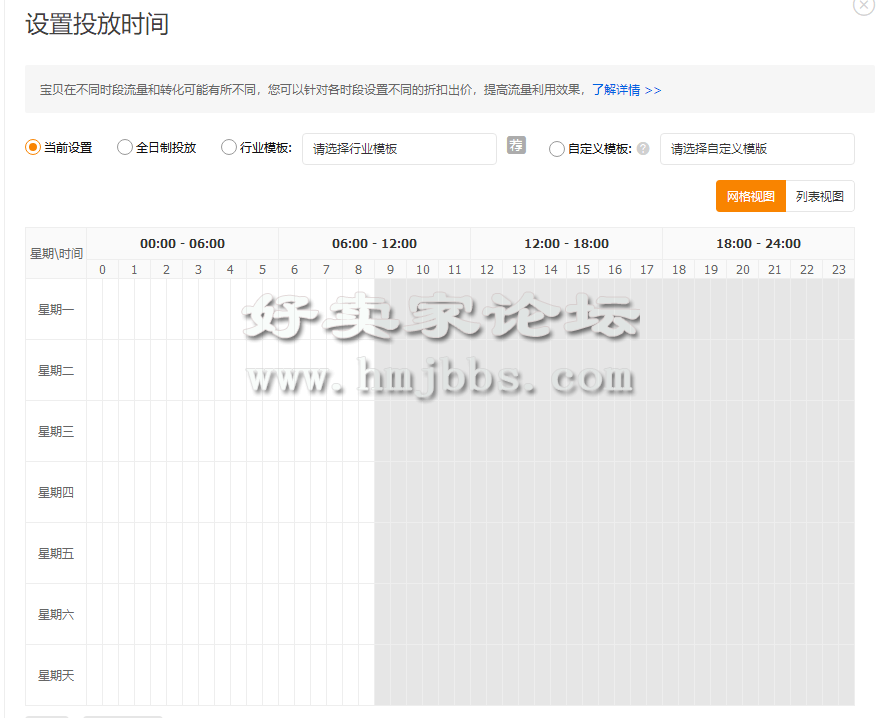The width and height of the screenshot is (880, 718).
Task: Select the 当前设置 radio button
Action: (33, 148)
